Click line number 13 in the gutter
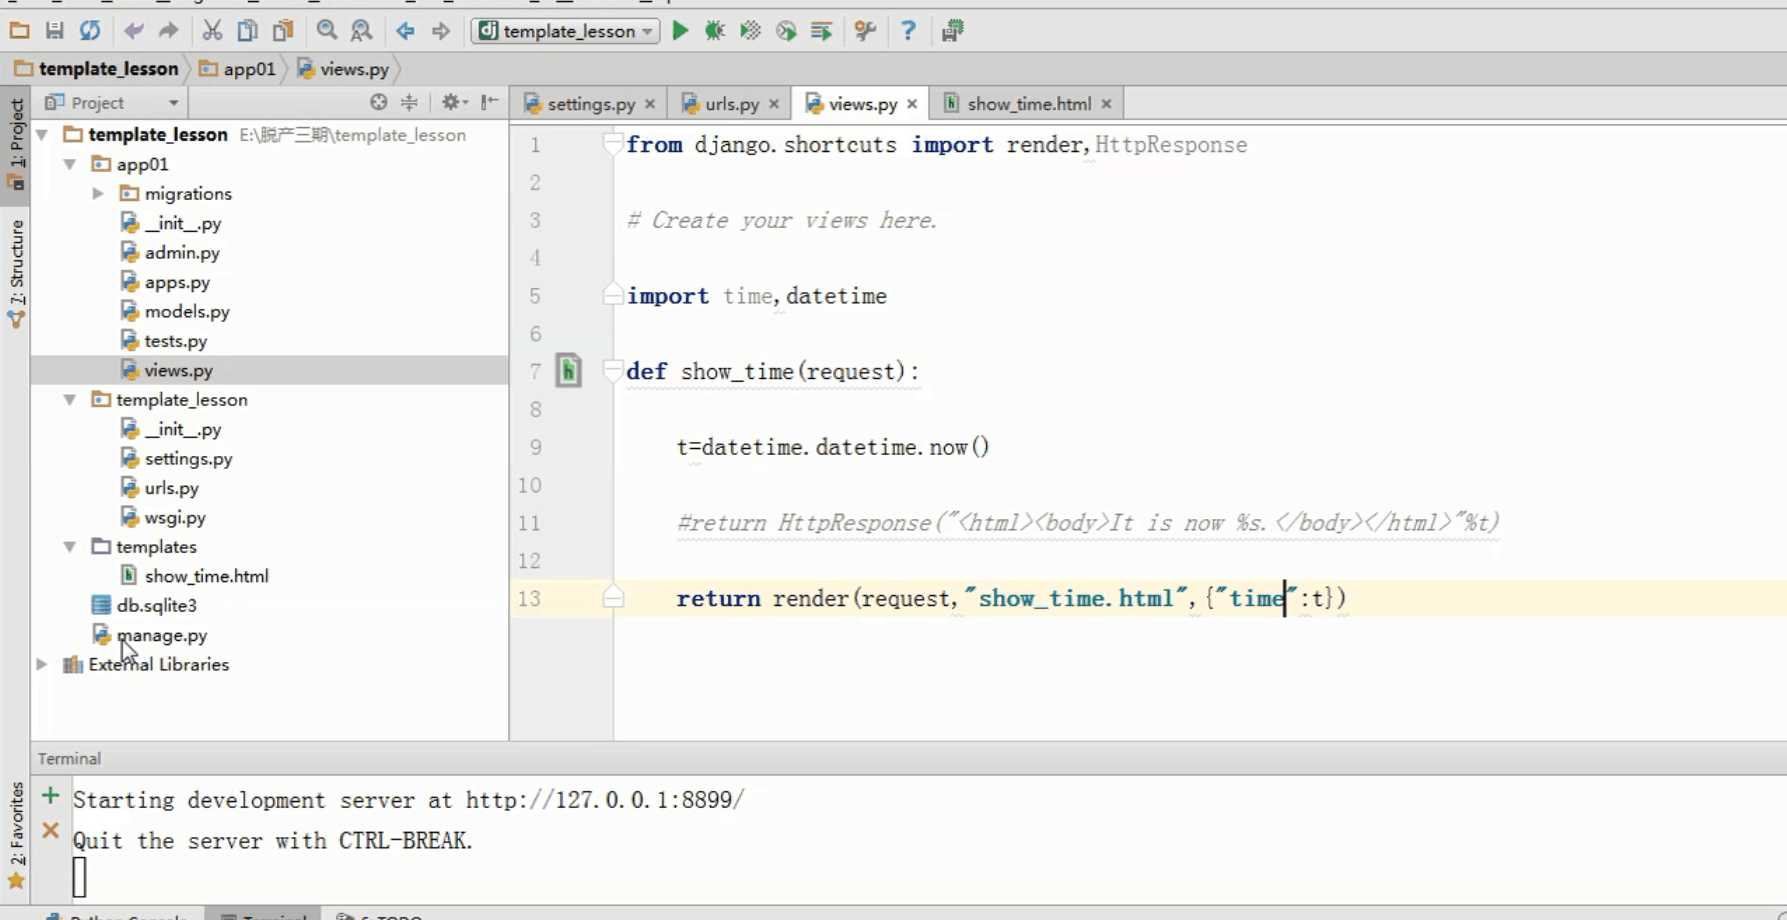This screenshot has width=1787, height=920. coord(529,598)
